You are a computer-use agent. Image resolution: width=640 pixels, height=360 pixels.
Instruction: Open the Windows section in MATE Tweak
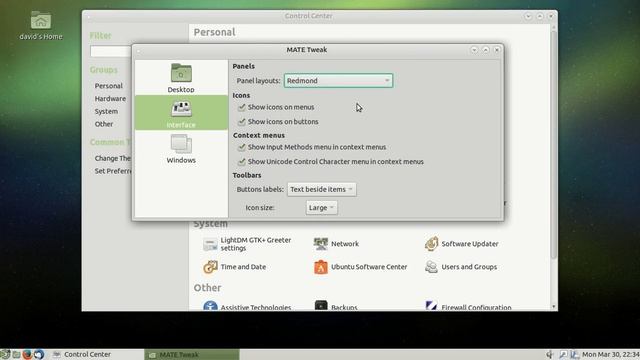181,148
